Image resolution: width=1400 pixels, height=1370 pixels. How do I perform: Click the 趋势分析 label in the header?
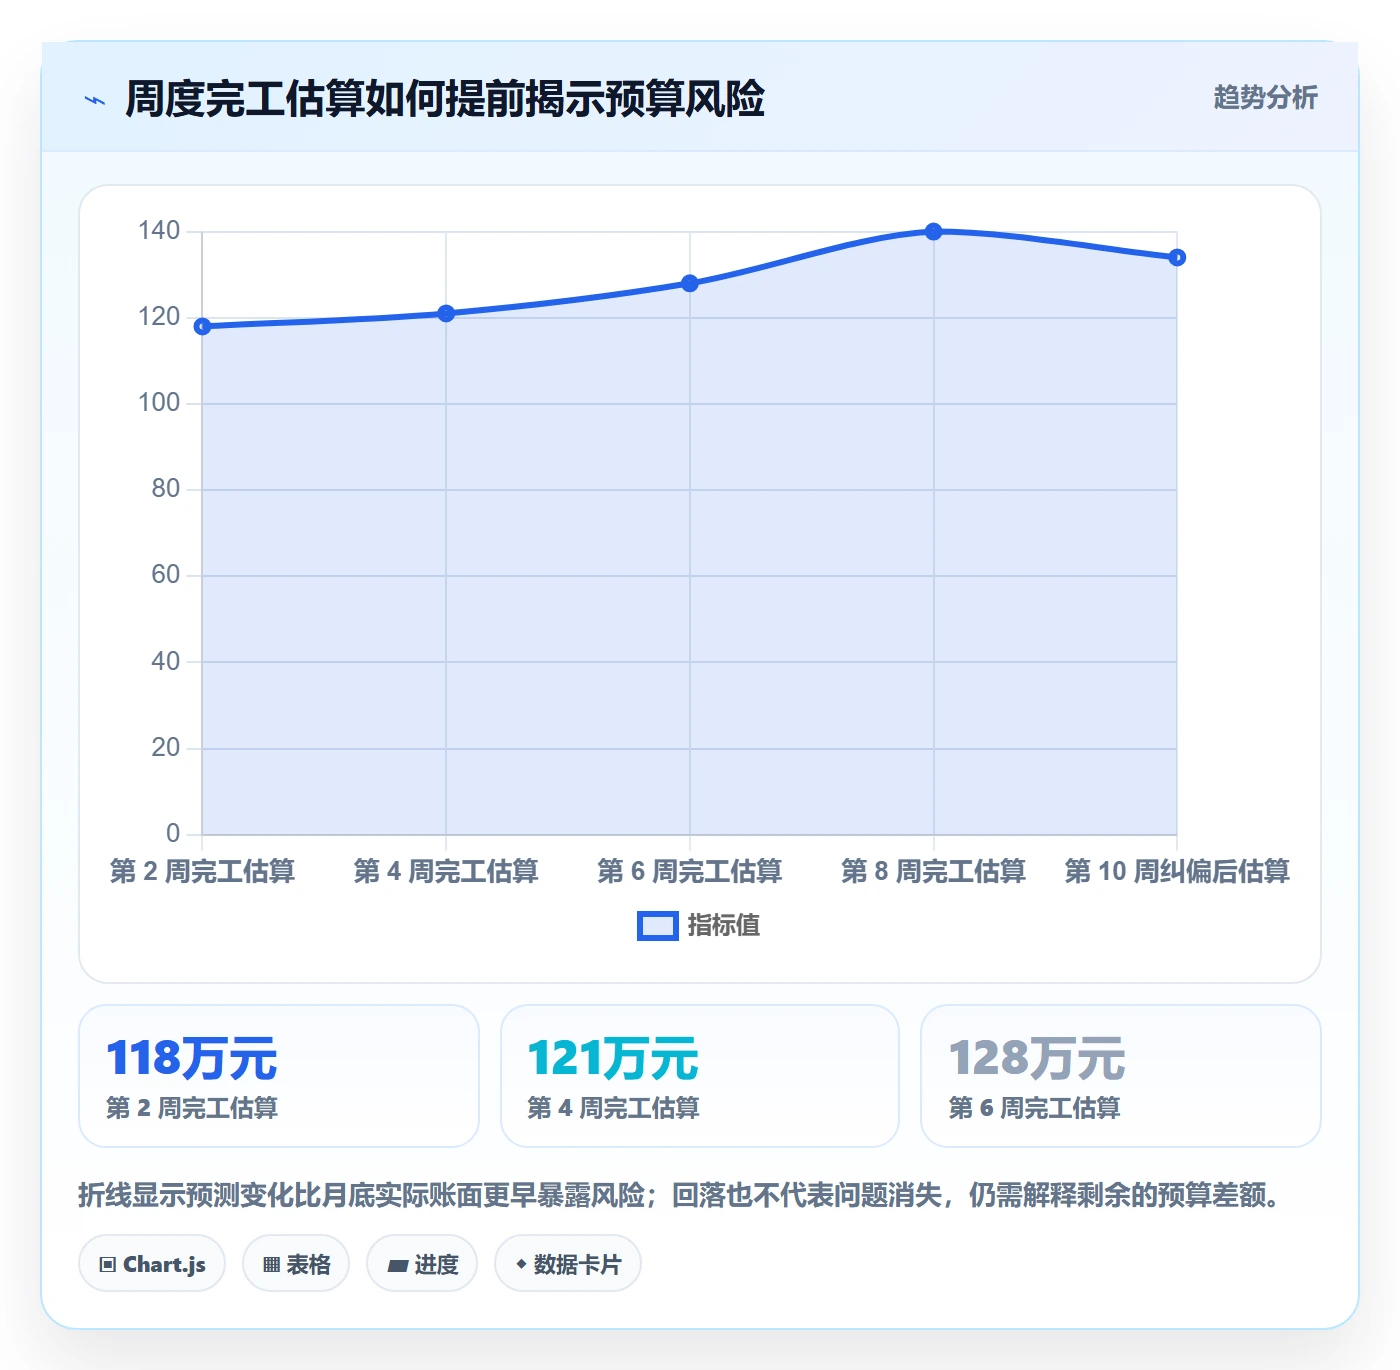(x=1265, y=98)
